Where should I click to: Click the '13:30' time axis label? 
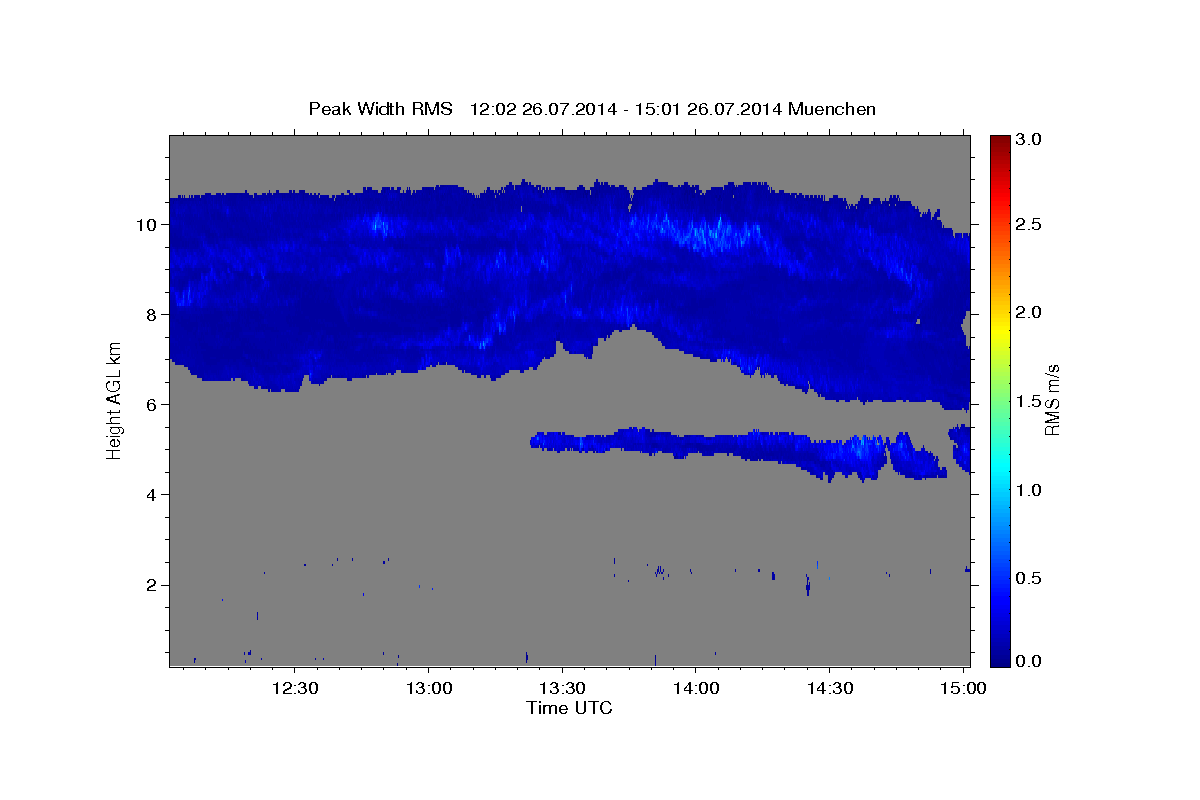point(563,688)
